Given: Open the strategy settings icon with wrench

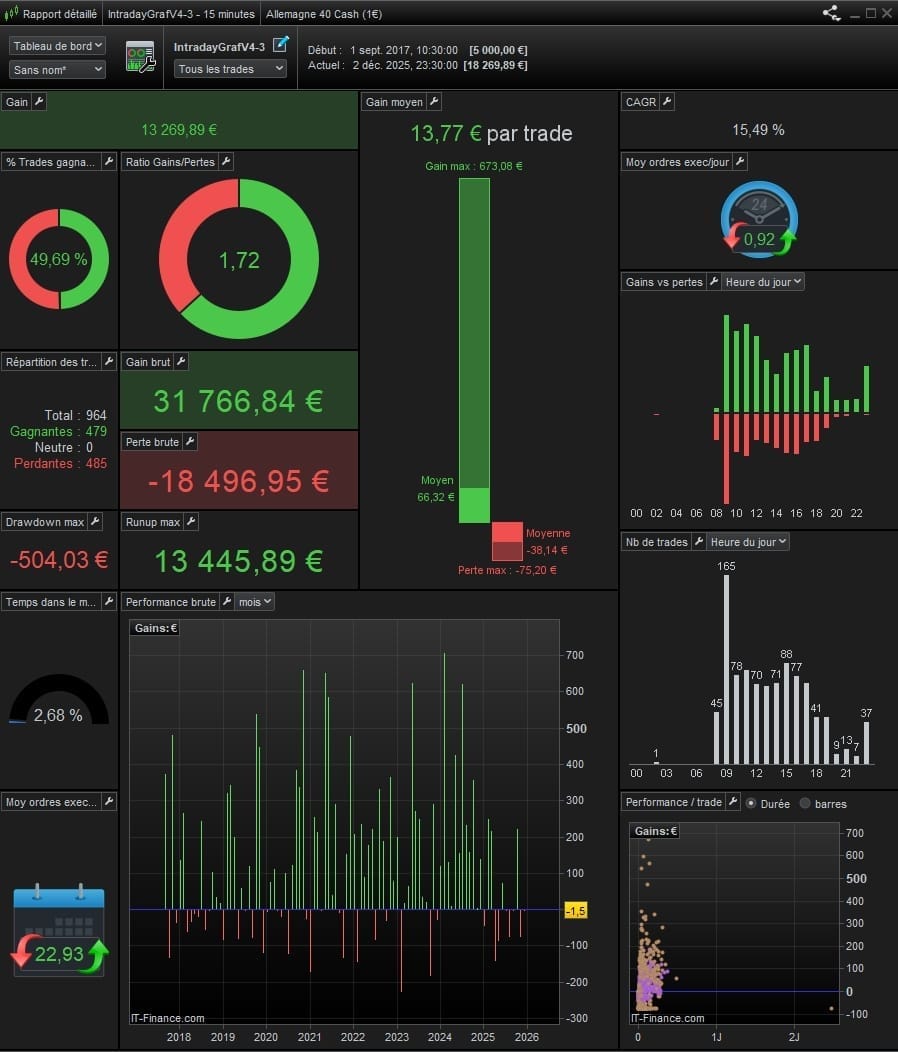Looking at the screenshot, I should [x=140, y=57].
